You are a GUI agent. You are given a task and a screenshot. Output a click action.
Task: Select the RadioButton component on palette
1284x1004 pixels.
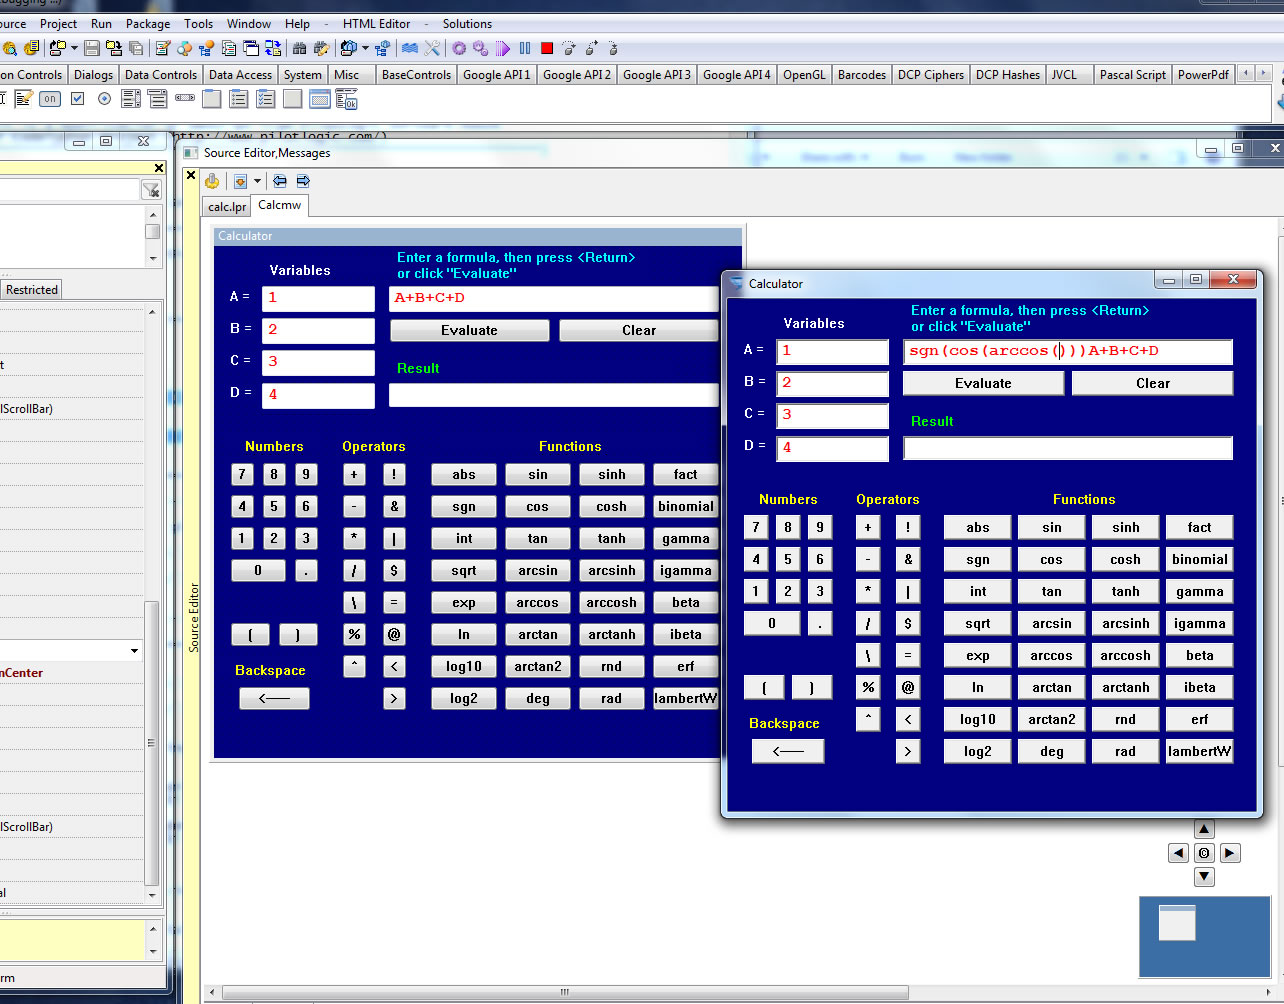tap(104, 99)
